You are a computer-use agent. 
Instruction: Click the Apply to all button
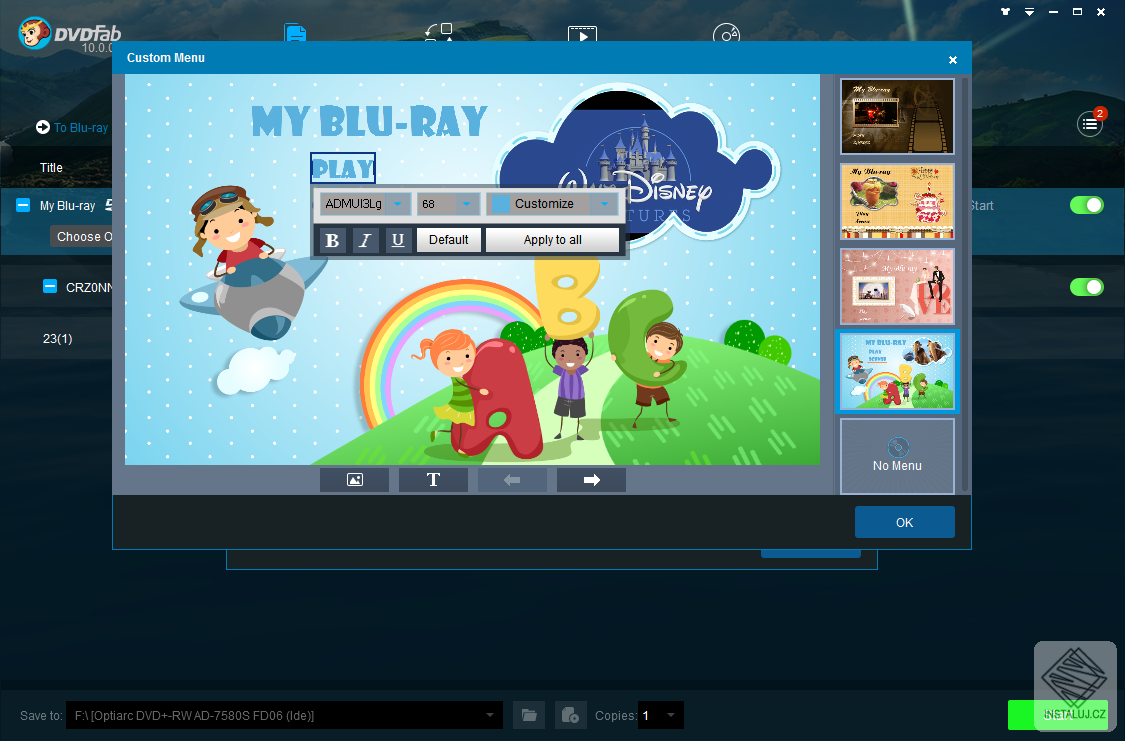(552, 240)
